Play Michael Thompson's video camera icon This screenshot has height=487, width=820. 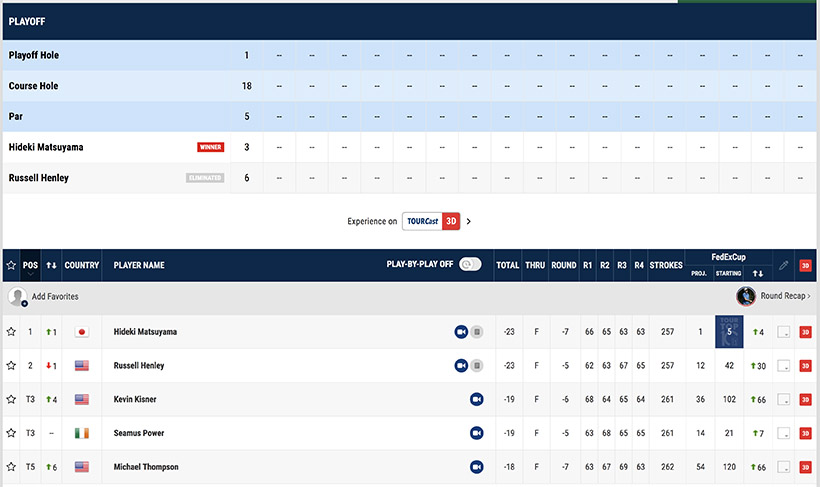(477, 467)
